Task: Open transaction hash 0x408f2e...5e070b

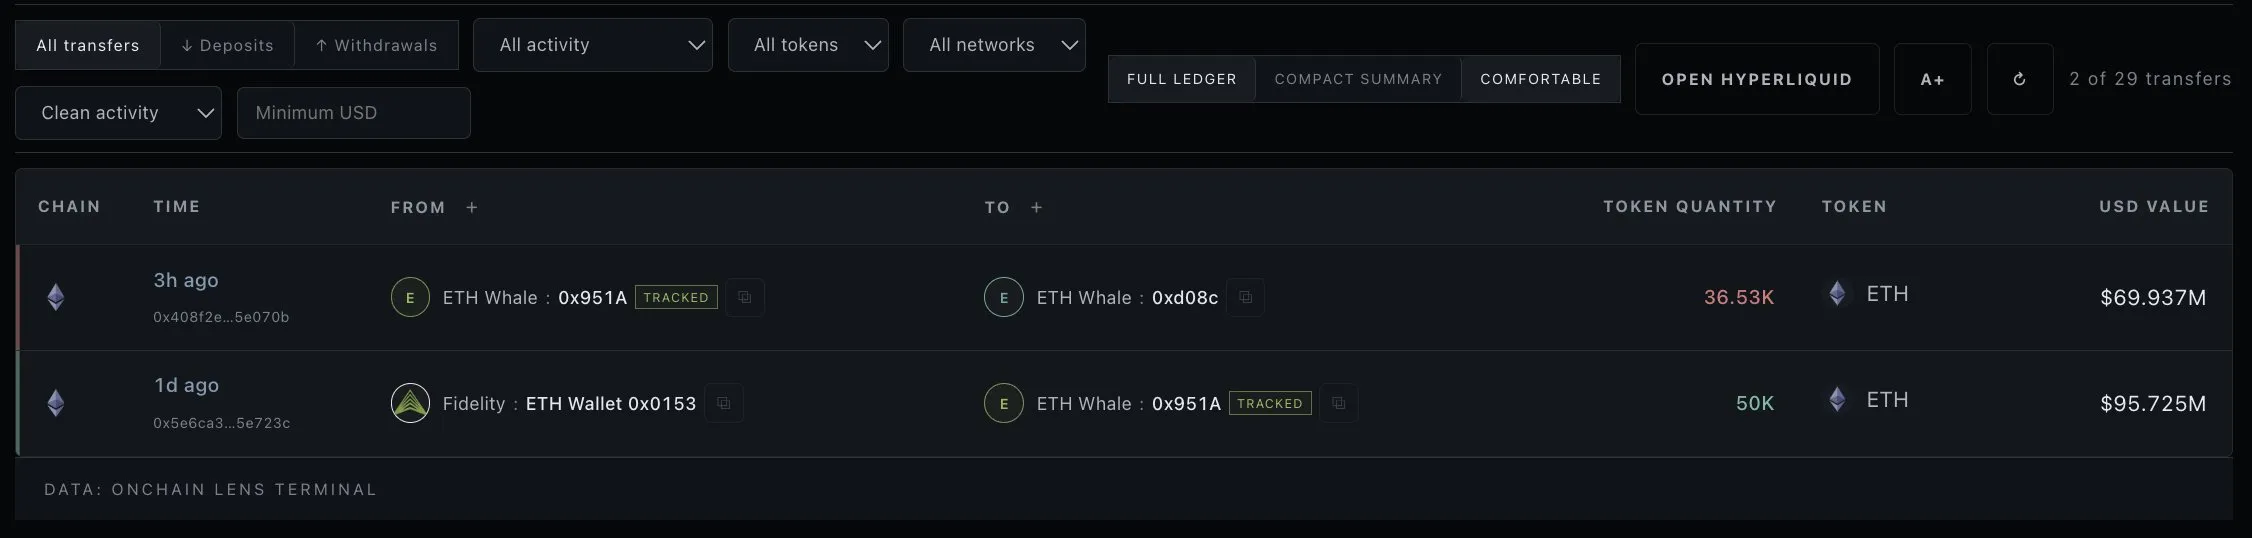Action: coord(221,317)
